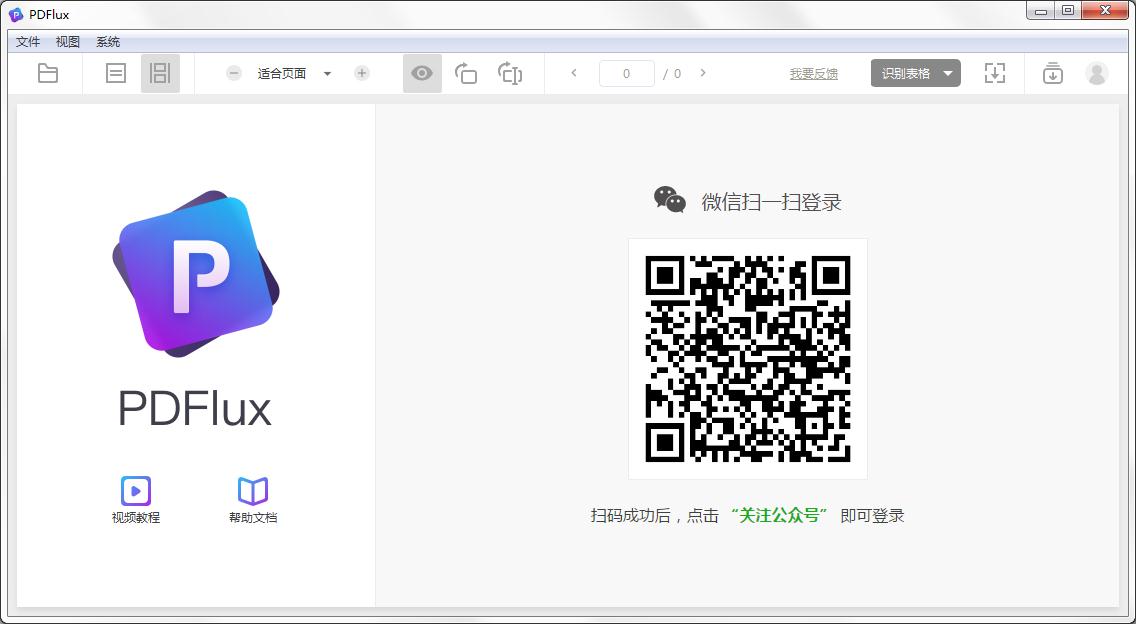Open the 视图 menu
Screen dimensions: 1136x624
66,41
